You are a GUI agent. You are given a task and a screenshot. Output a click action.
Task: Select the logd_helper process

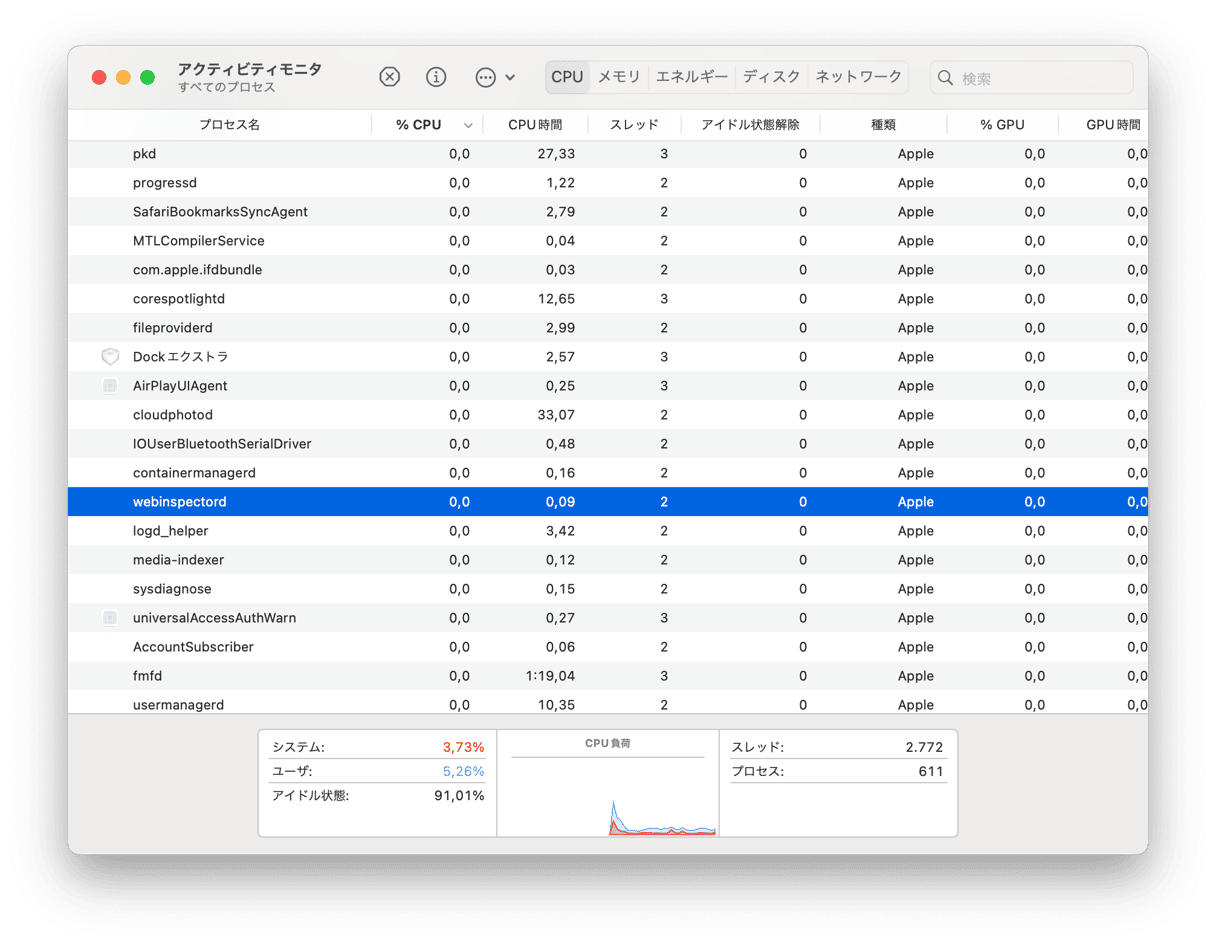pos(170,531)
